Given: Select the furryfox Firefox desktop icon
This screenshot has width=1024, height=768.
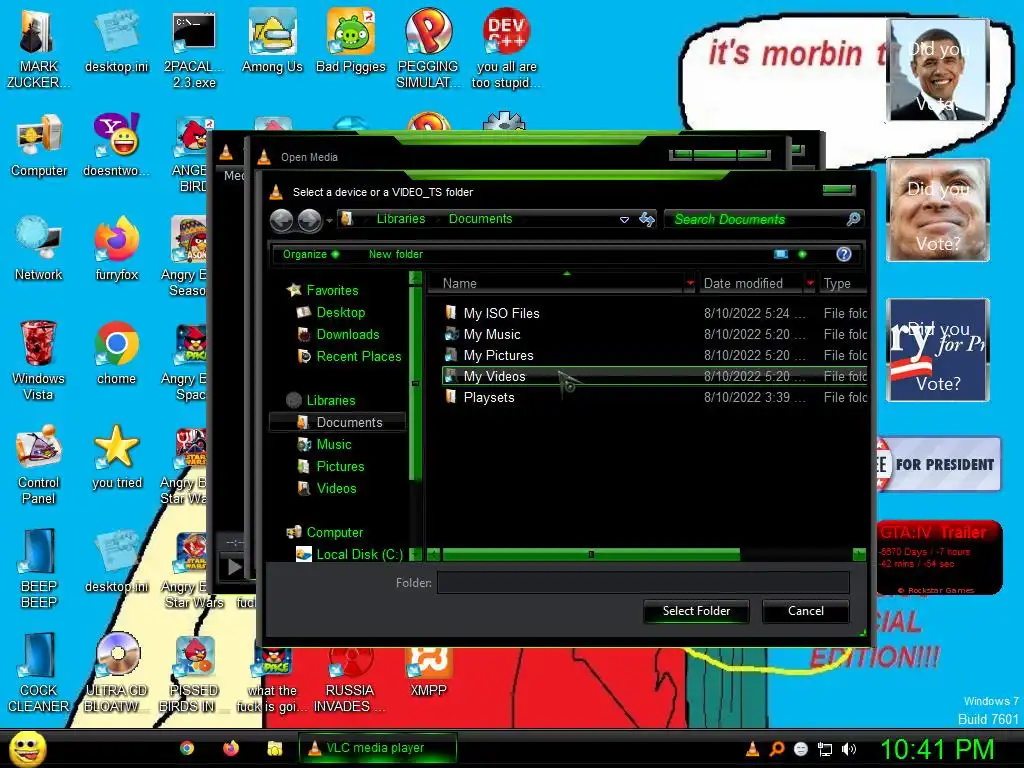Looking at the screenshot, I should [116, 249].
